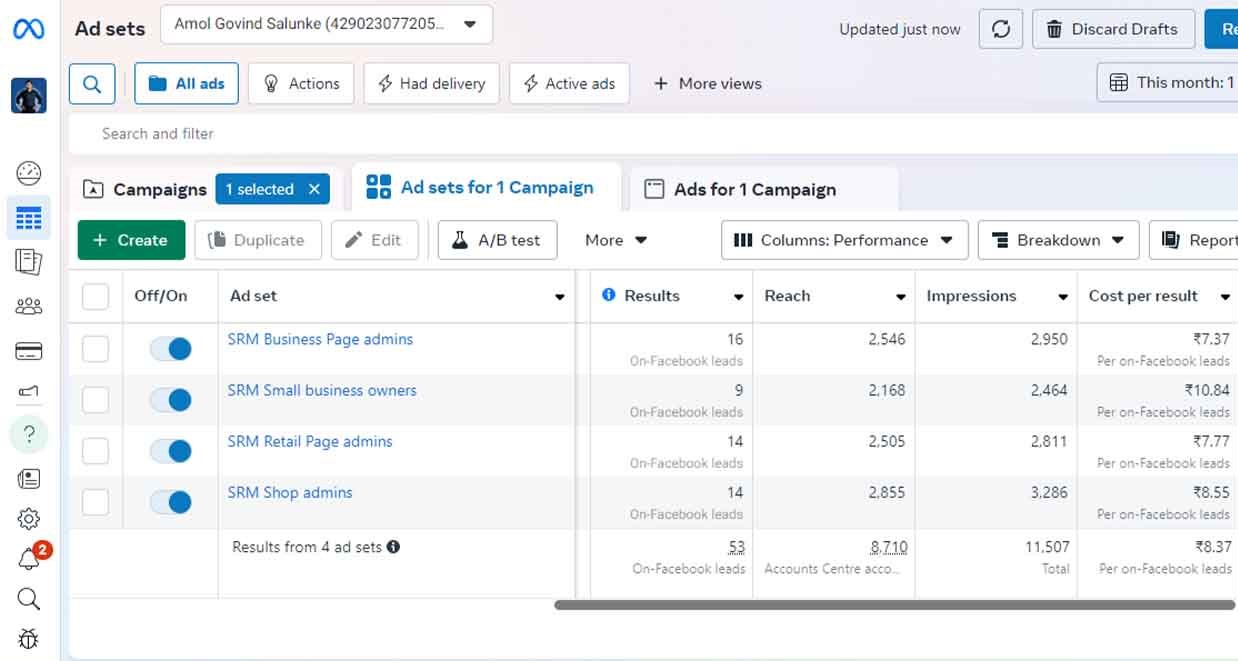Switch to Ads for 1 Campaign tab

(765, 189)
